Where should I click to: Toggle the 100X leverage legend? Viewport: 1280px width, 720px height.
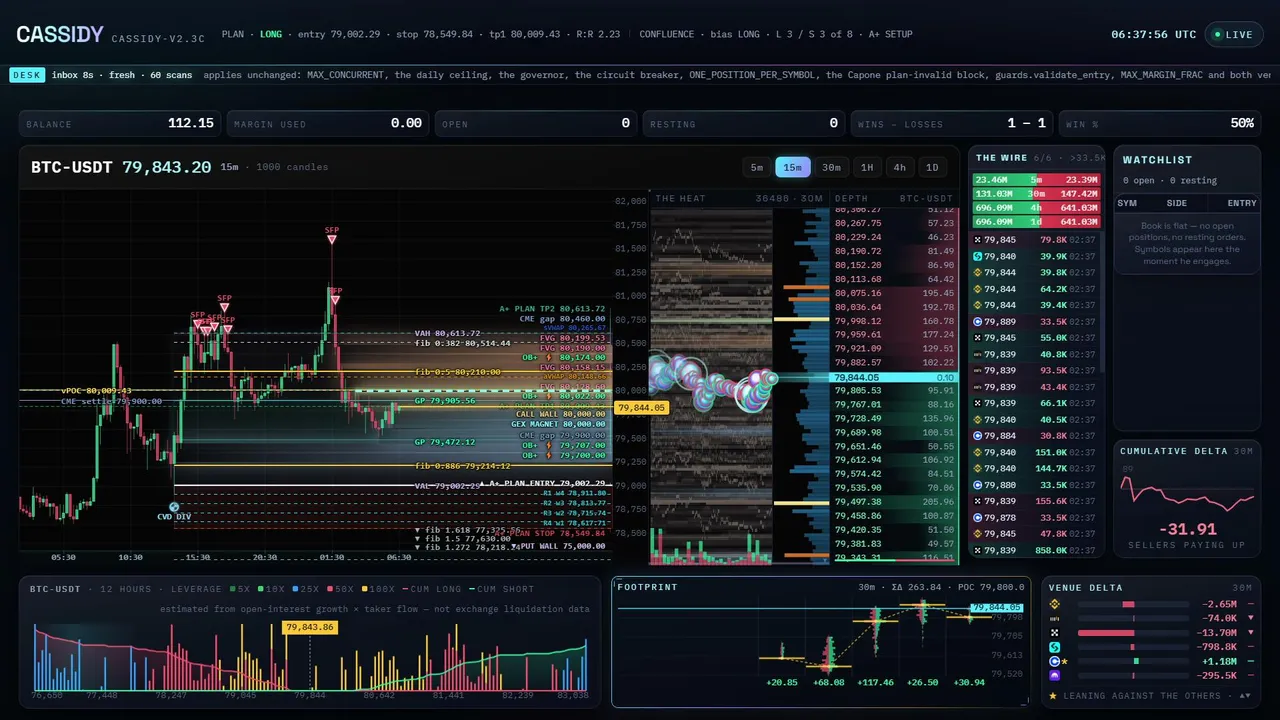pyautogui.click(x=378, y=589)
